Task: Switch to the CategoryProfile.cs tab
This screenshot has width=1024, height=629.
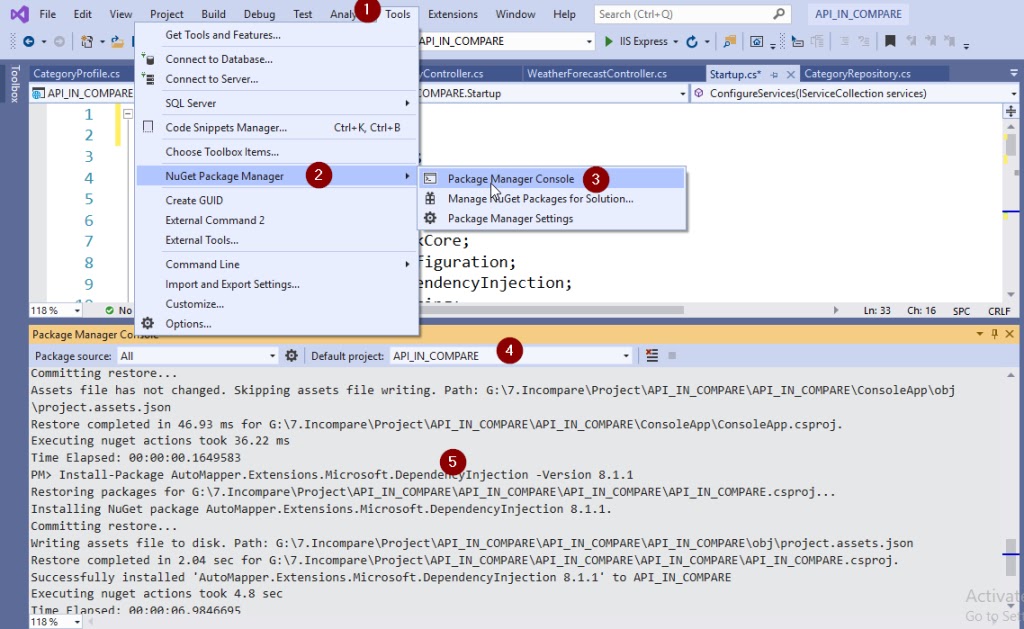Action: (76, 74)
